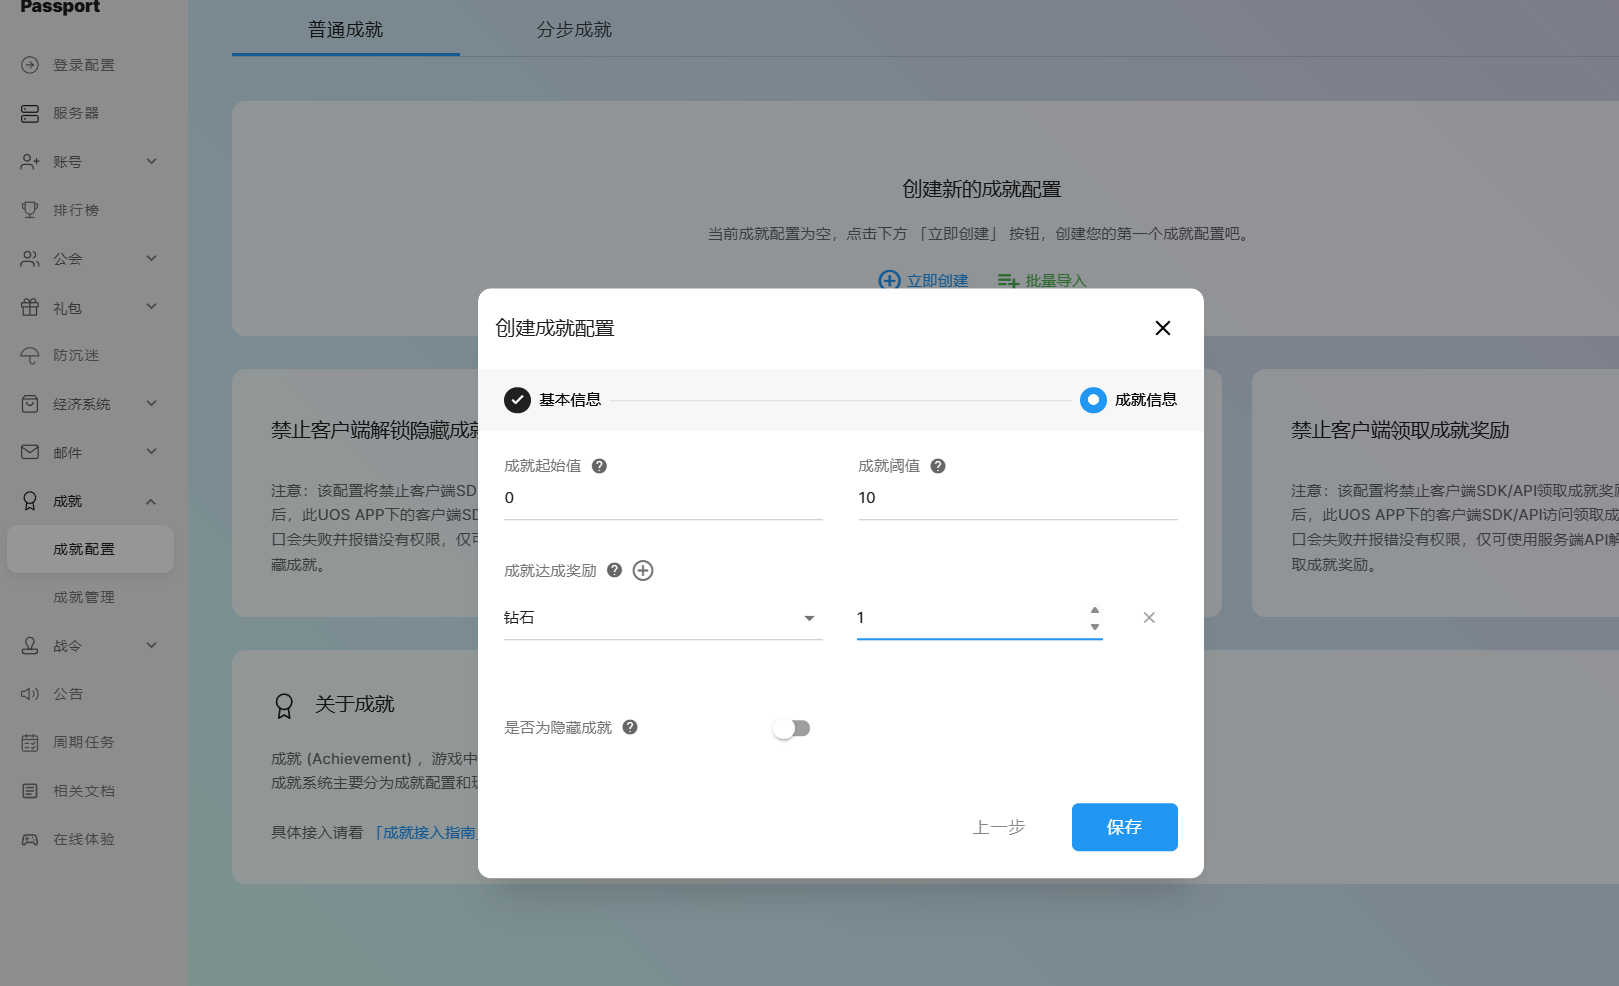
Task: Open 排行榜 from the sidebar
Action: [76, 210]
